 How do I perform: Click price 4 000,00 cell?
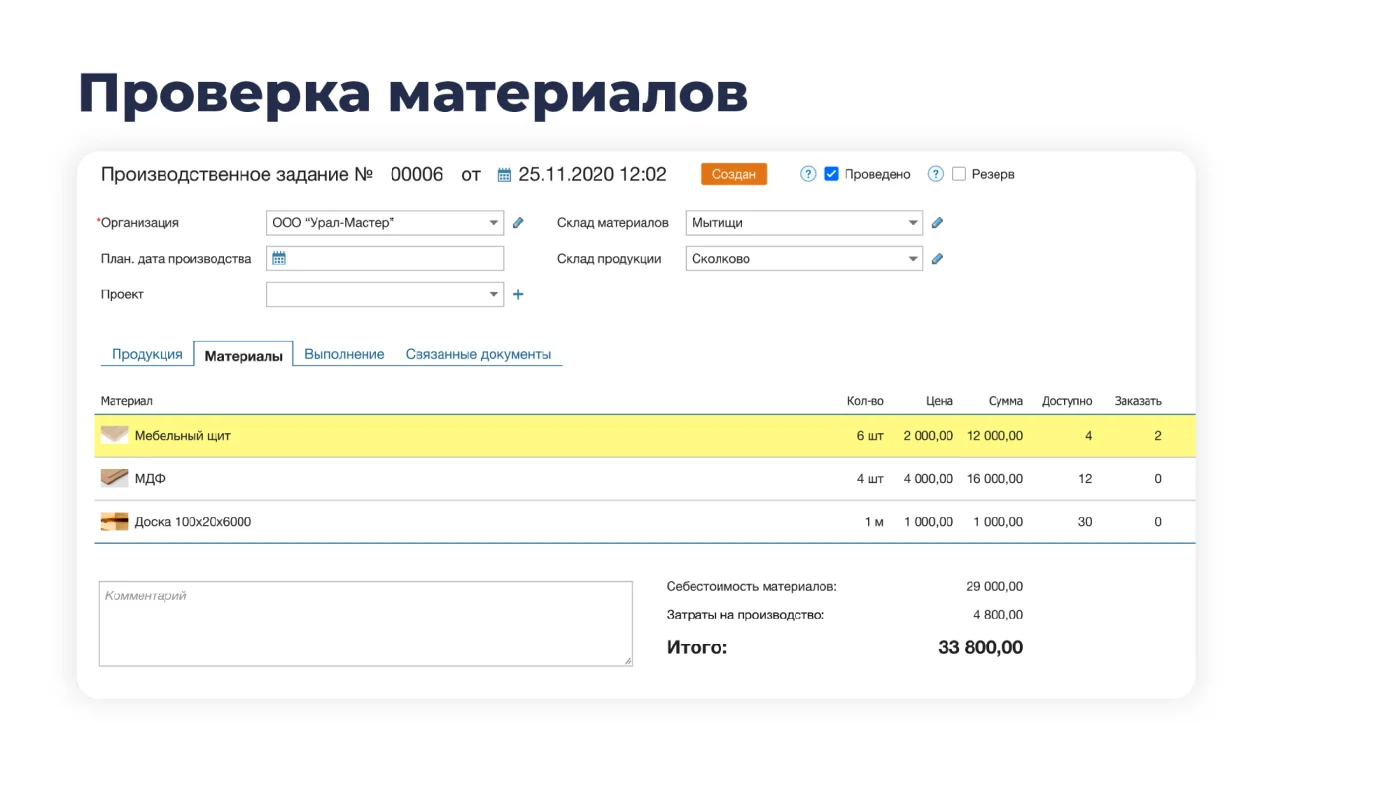tap(928, 479)
